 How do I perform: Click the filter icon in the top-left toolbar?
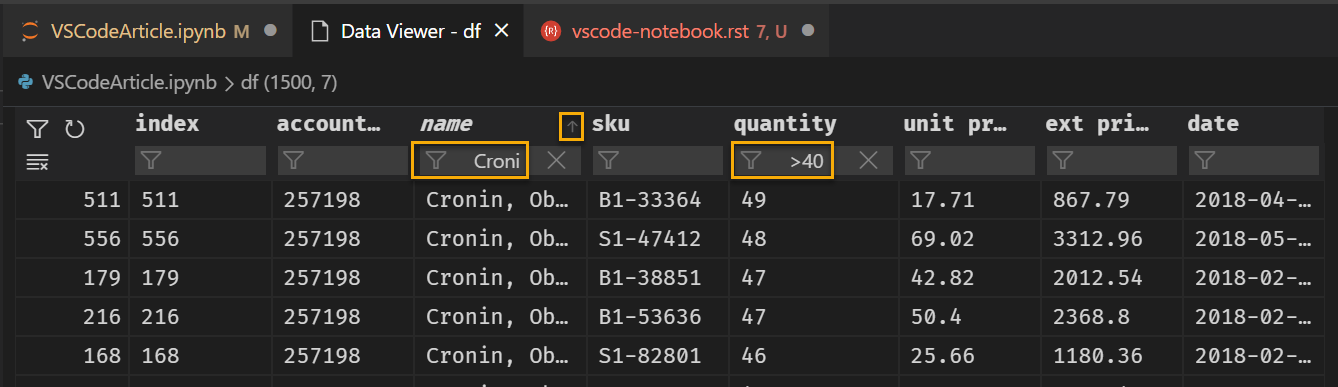pyautogui.click(x=37, y=129)
